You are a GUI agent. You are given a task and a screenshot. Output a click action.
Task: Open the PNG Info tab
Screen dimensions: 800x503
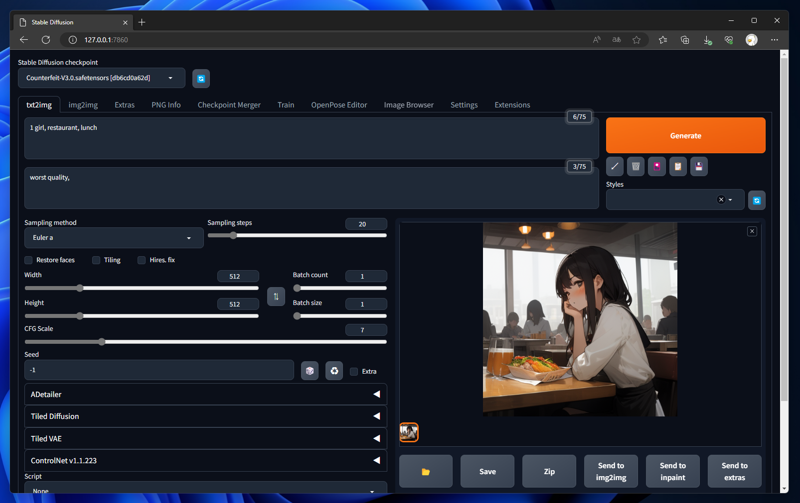(x=166, y=105)
